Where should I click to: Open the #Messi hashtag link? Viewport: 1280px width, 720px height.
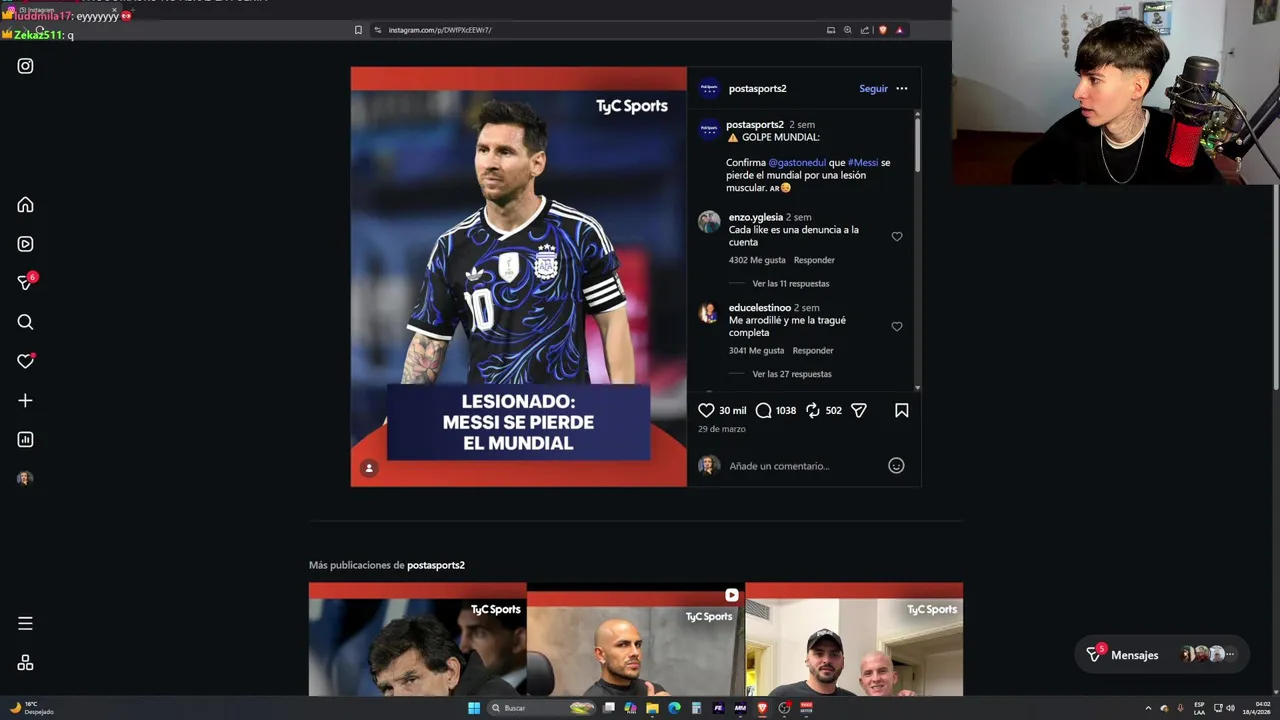pyautogui.click(x=862, y=162)
